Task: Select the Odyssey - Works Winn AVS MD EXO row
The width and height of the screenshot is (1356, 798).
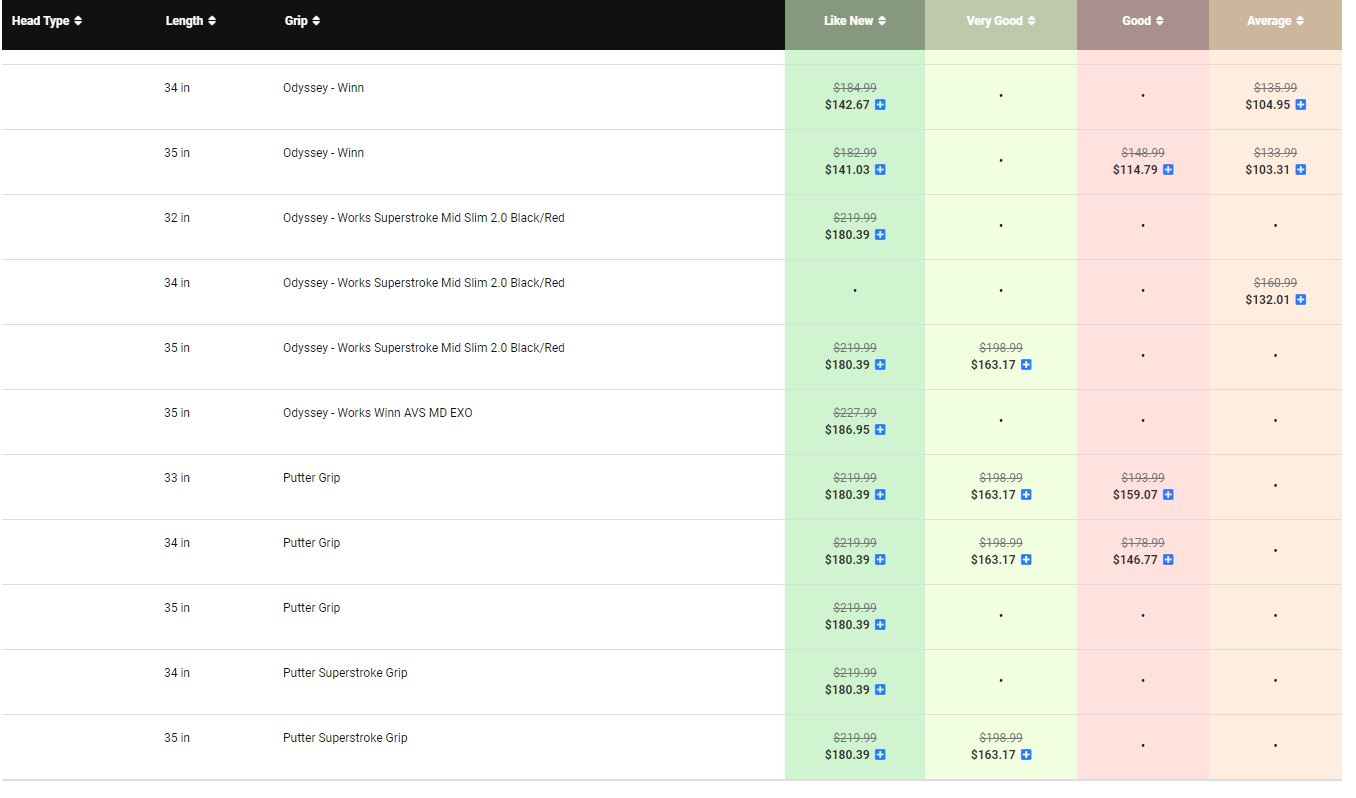Action: (x=377, y=413)
